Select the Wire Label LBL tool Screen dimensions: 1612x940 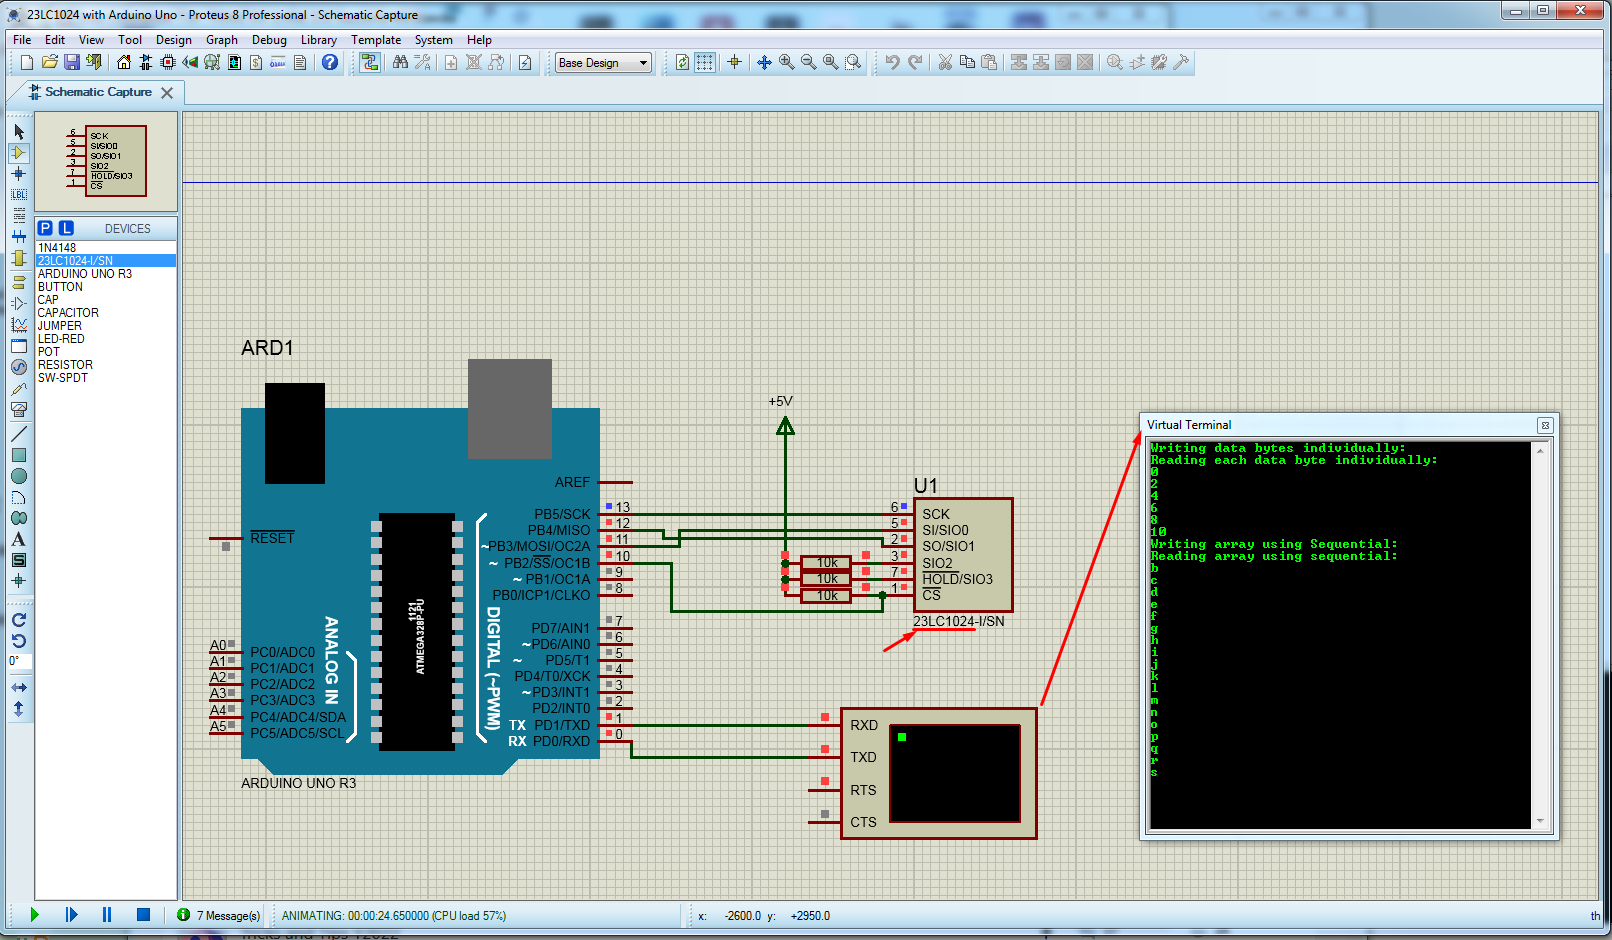(x=19, y=195)
